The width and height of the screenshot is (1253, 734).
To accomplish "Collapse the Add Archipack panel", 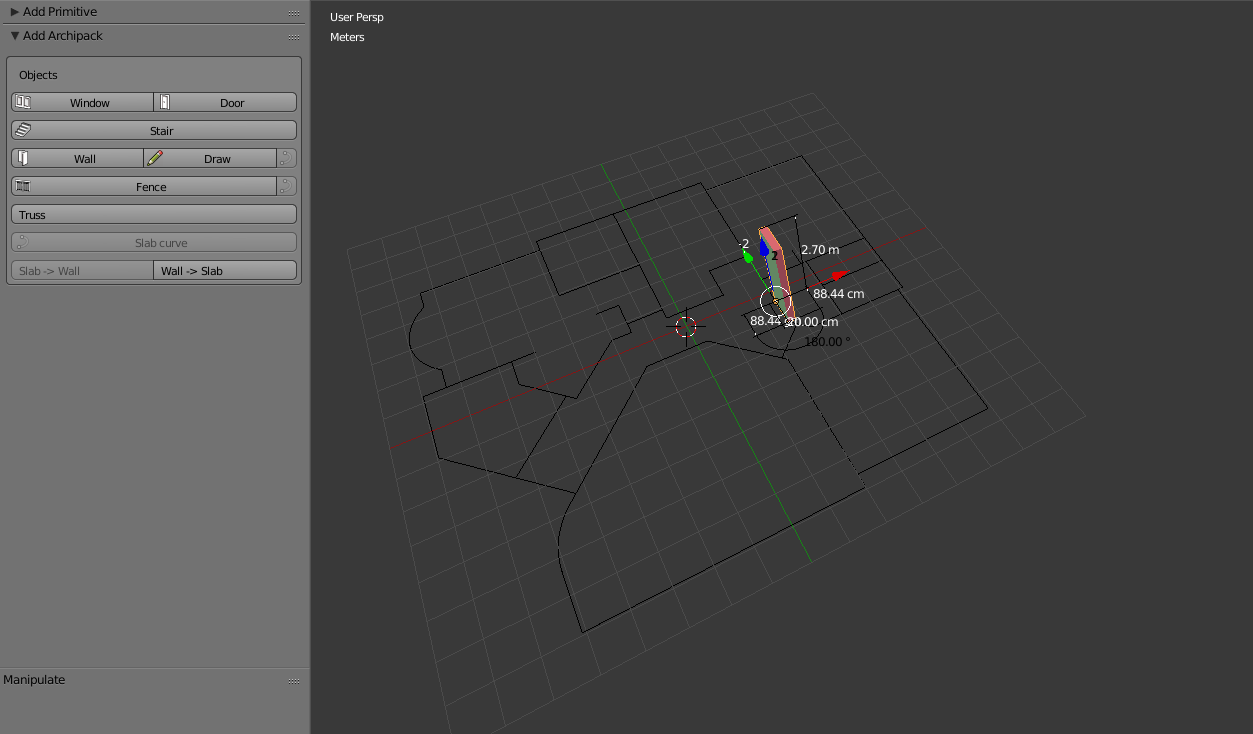I will coord(15,36).
